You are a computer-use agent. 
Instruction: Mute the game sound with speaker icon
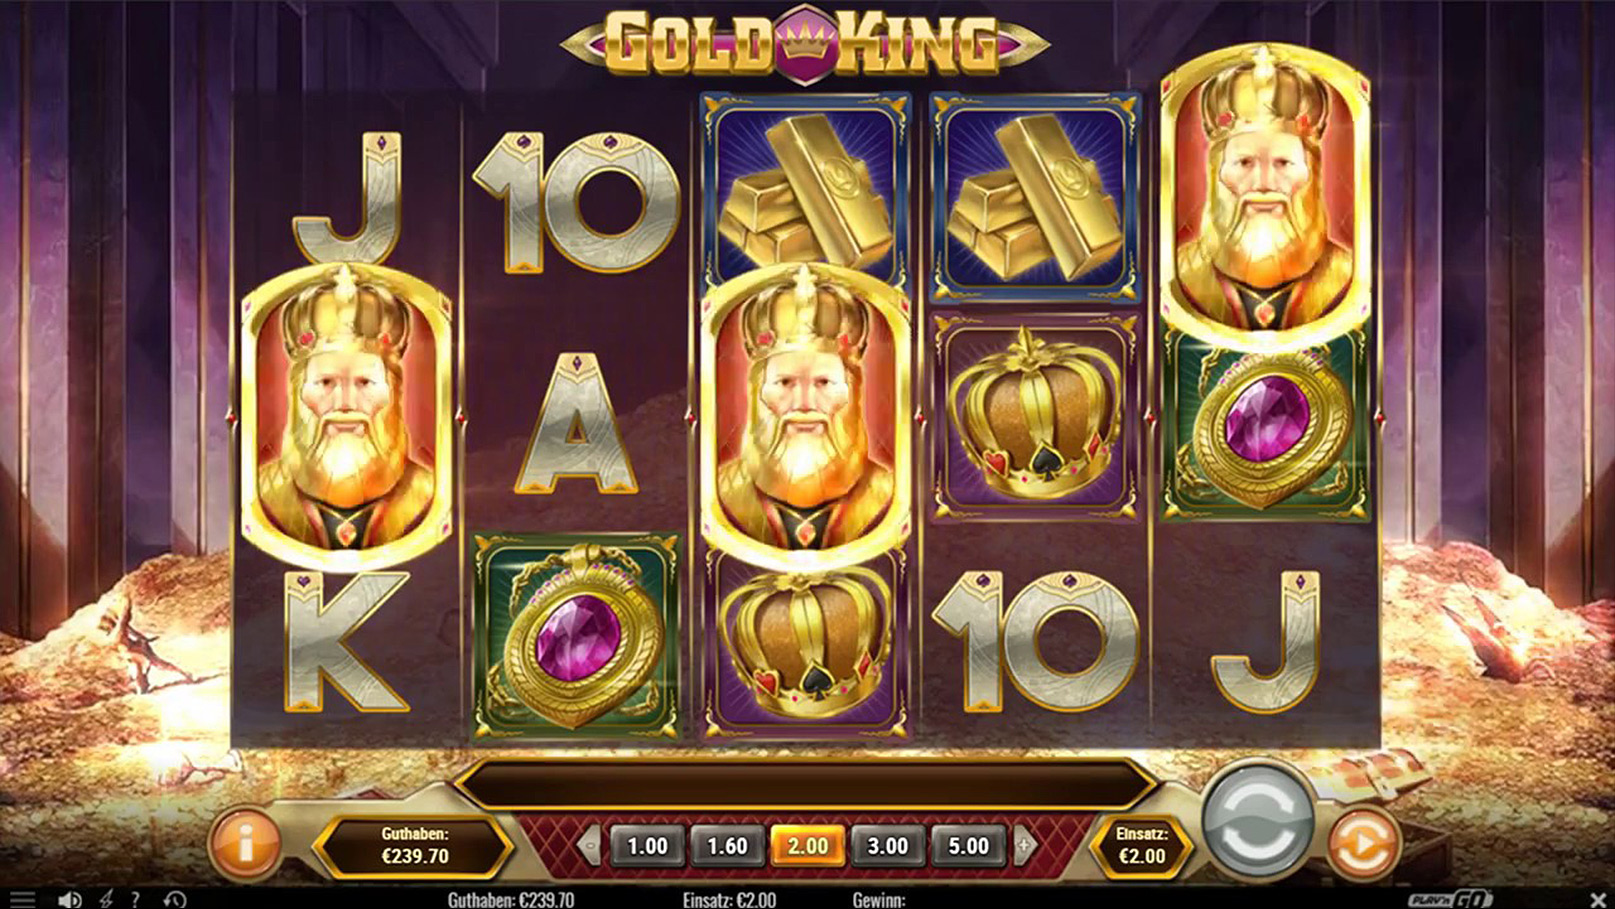69,900
